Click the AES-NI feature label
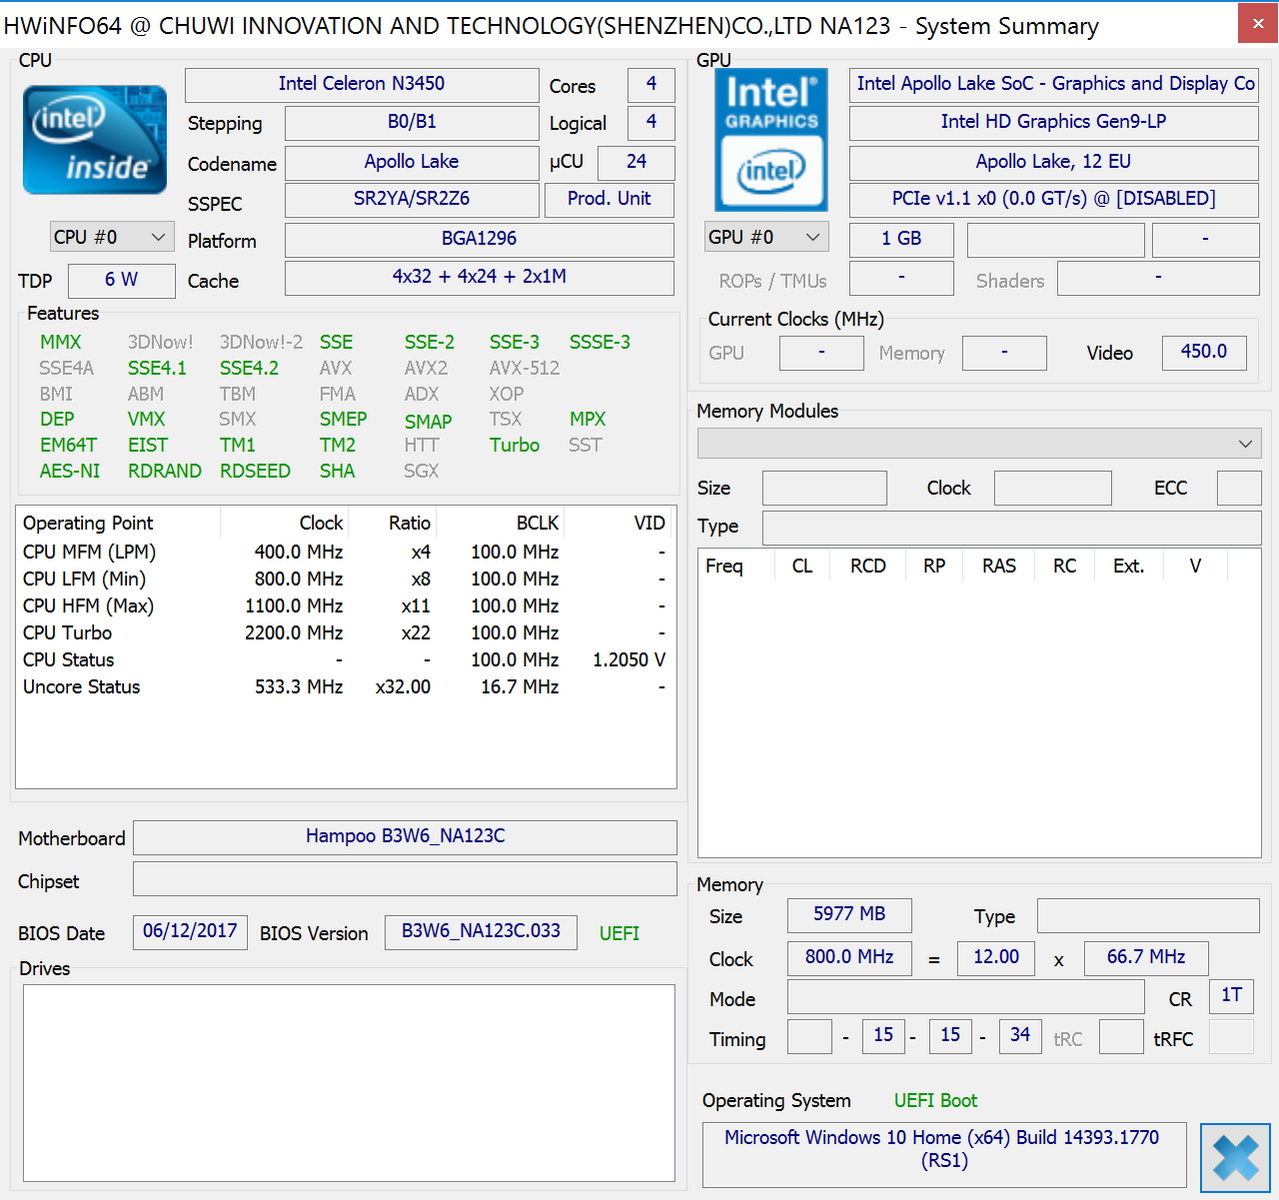The width and height of the screenshot is (1279, 1200). (70, 471)
